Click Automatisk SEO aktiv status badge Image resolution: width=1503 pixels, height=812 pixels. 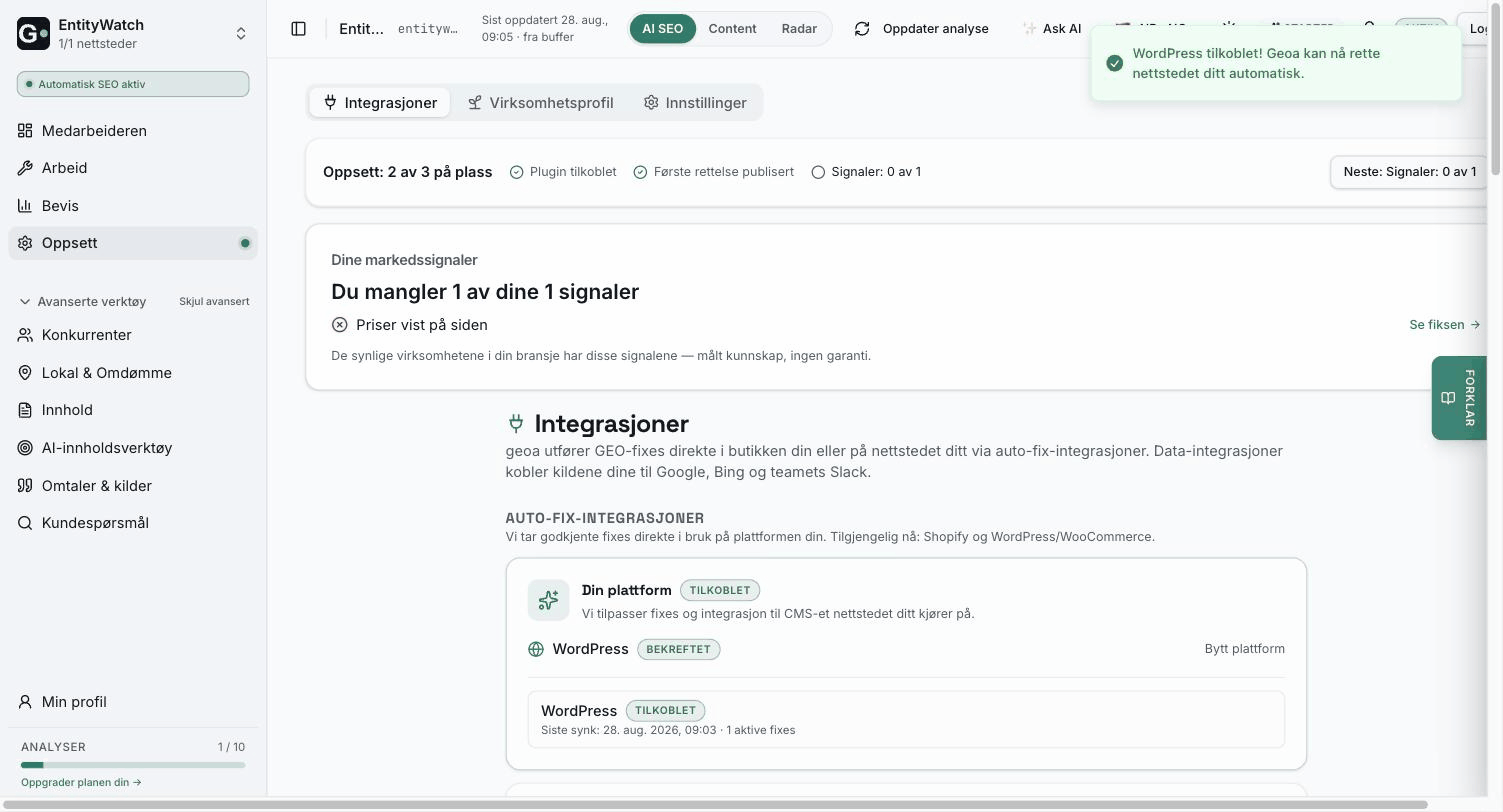[x=133, y=84]
